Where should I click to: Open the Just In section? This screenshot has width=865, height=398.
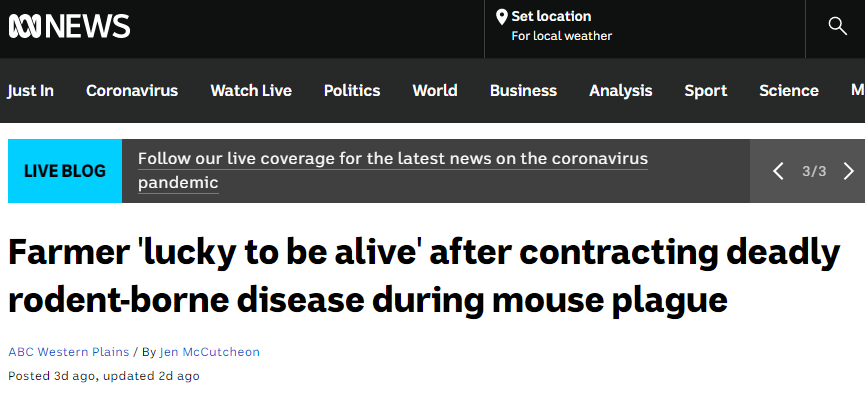pyautogui.click(x=30, y=91)
